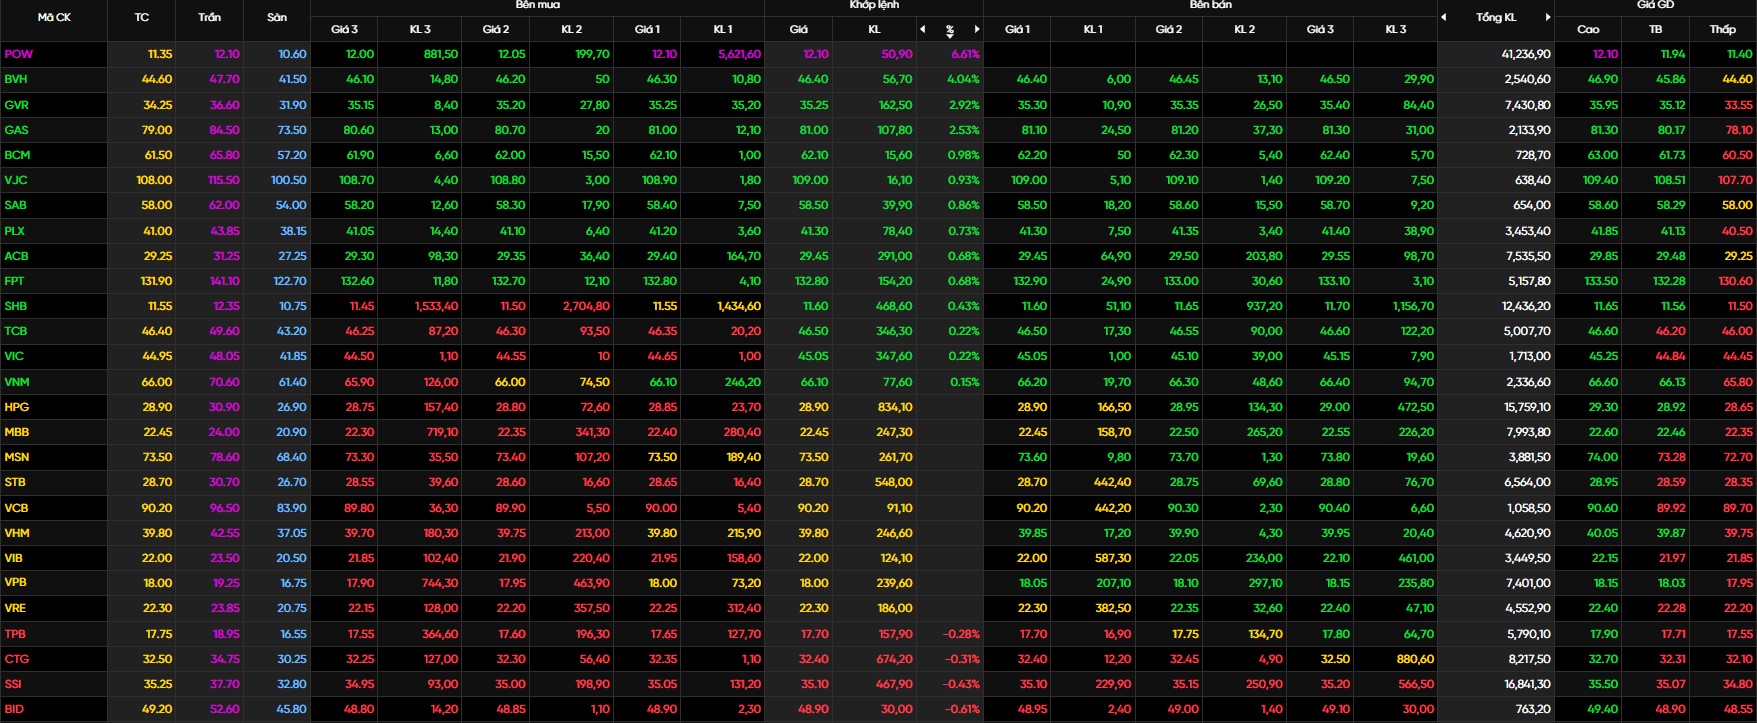1757x723 pixels.
Task: Open the VRE stock symbol
Action: click(x=15, y=608)
